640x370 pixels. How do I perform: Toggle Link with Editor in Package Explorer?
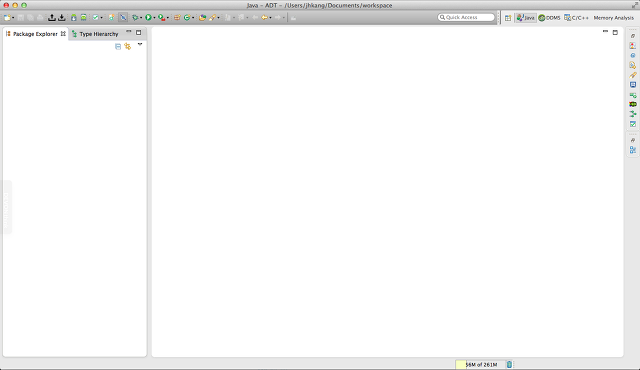click(x=128, y=47)
